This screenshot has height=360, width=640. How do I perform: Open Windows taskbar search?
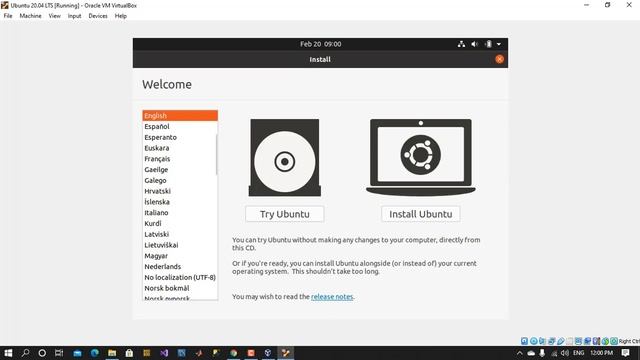coord(25,353)
